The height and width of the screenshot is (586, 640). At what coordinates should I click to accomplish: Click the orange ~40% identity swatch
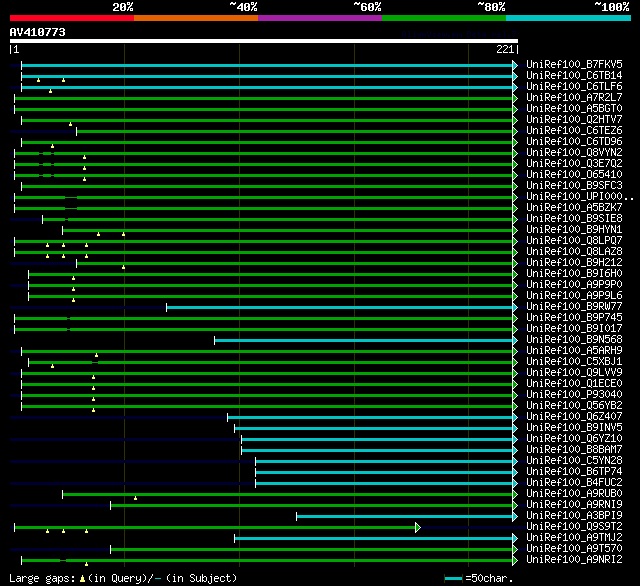196,18
